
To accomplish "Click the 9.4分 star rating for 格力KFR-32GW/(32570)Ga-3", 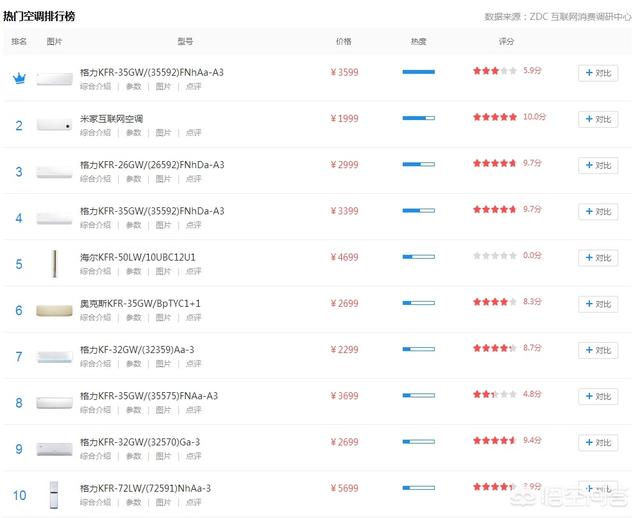I will (495, 440).
